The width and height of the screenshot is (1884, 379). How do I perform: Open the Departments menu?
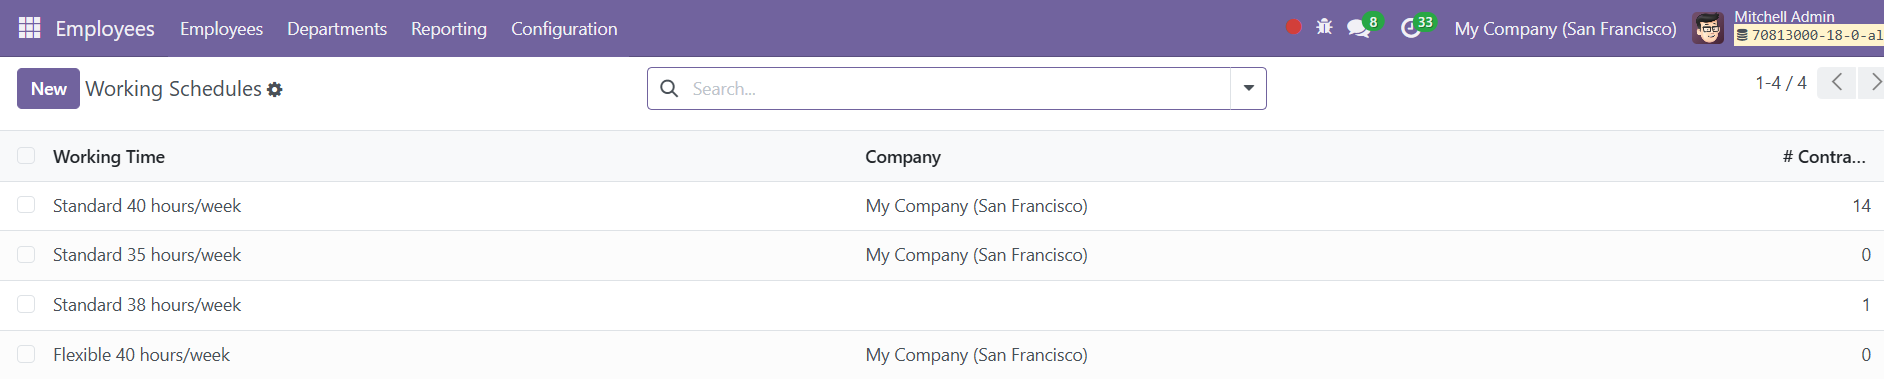337,29
